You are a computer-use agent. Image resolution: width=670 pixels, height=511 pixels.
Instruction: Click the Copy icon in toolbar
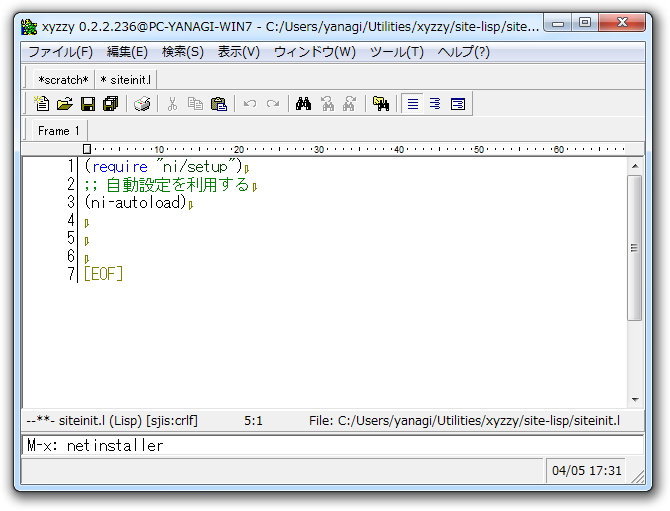195,104
